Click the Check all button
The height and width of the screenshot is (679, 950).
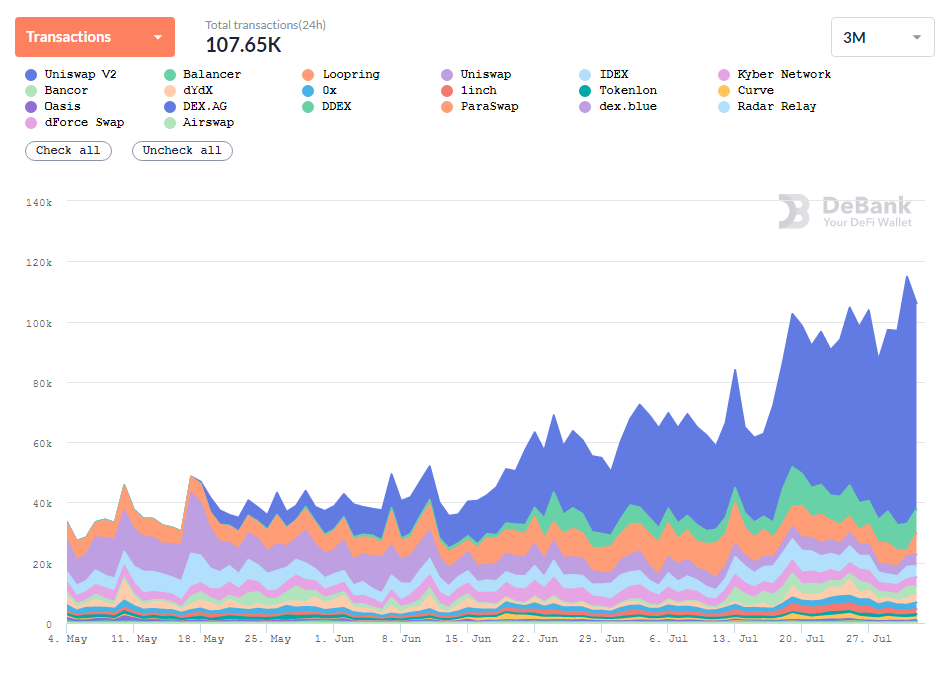pos(68,151)
